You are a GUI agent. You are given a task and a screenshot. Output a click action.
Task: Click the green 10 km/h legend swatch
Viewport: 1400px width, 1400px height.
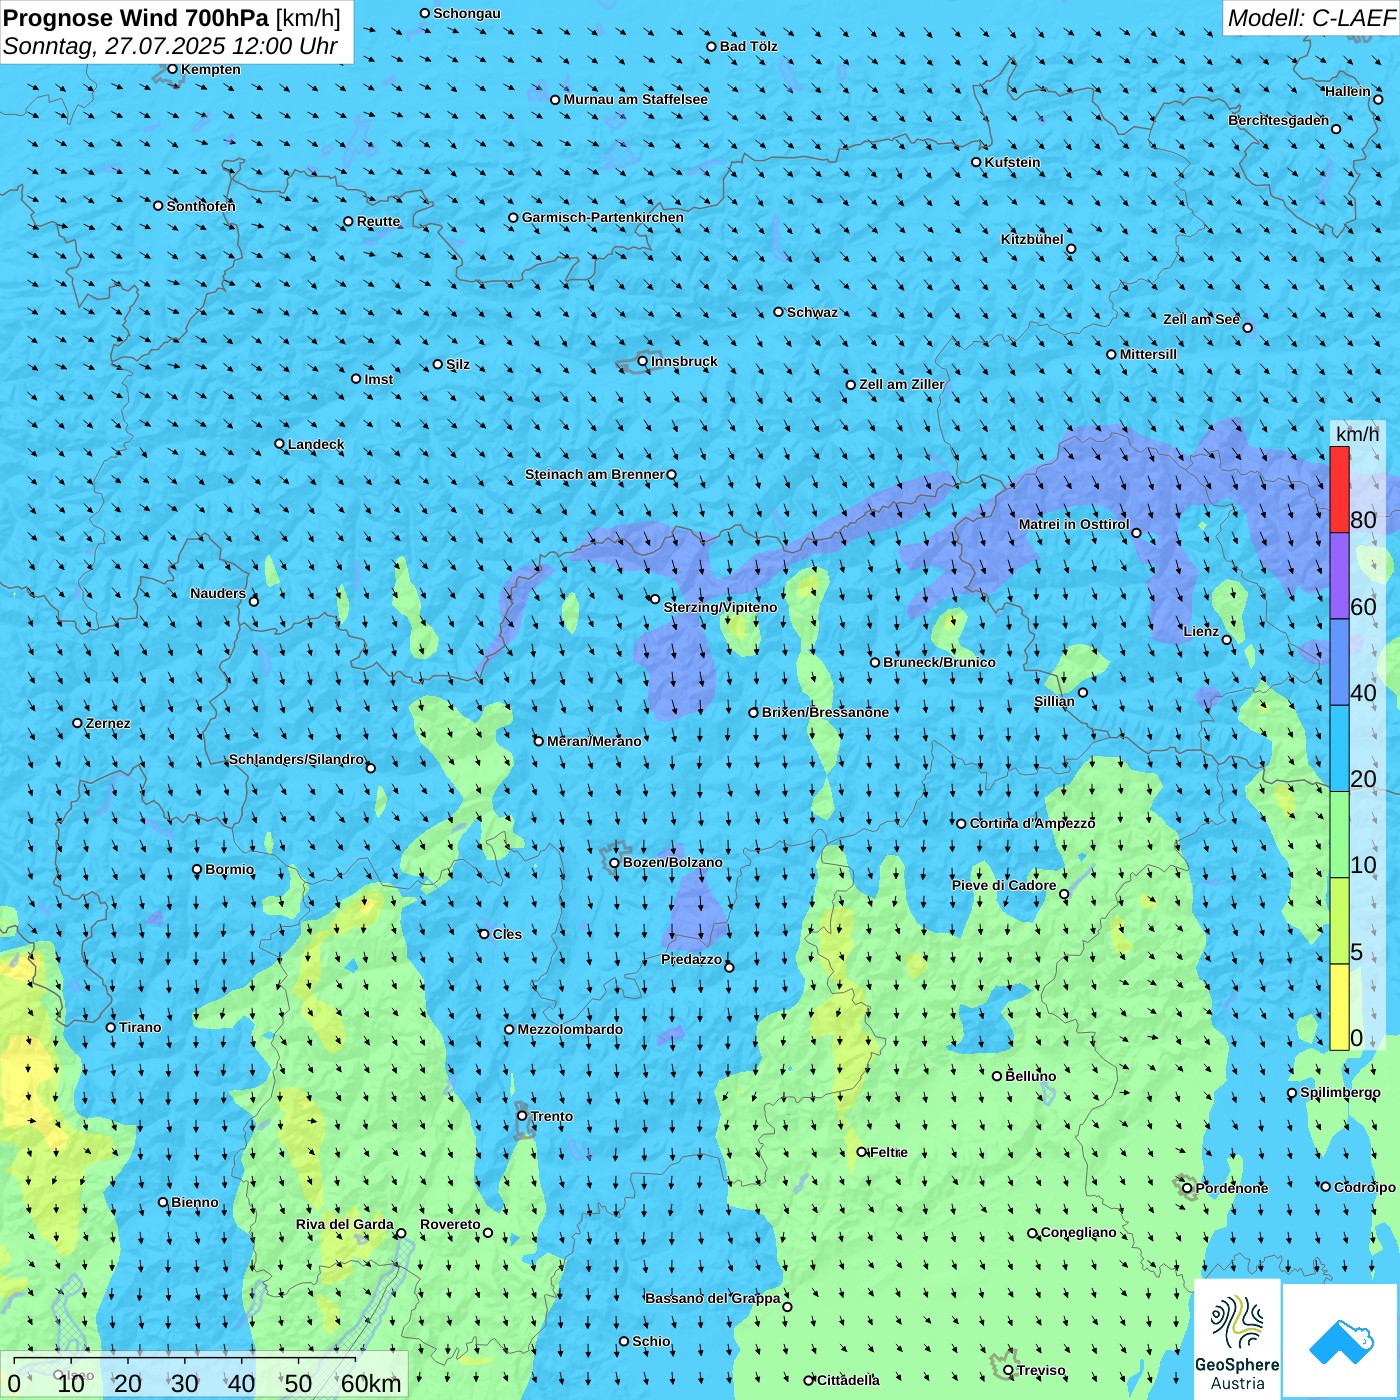(x=1339, y=834)
